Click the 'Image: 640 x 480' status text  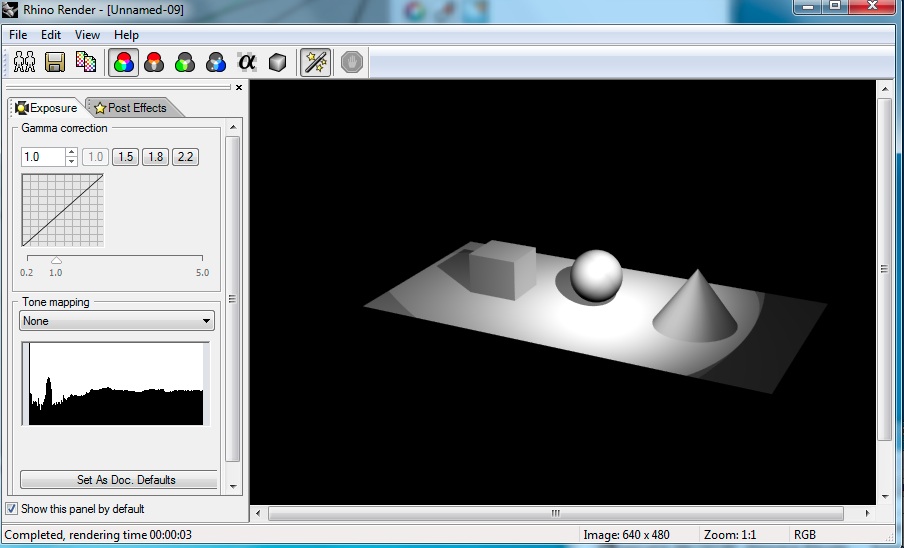point(626,535)
